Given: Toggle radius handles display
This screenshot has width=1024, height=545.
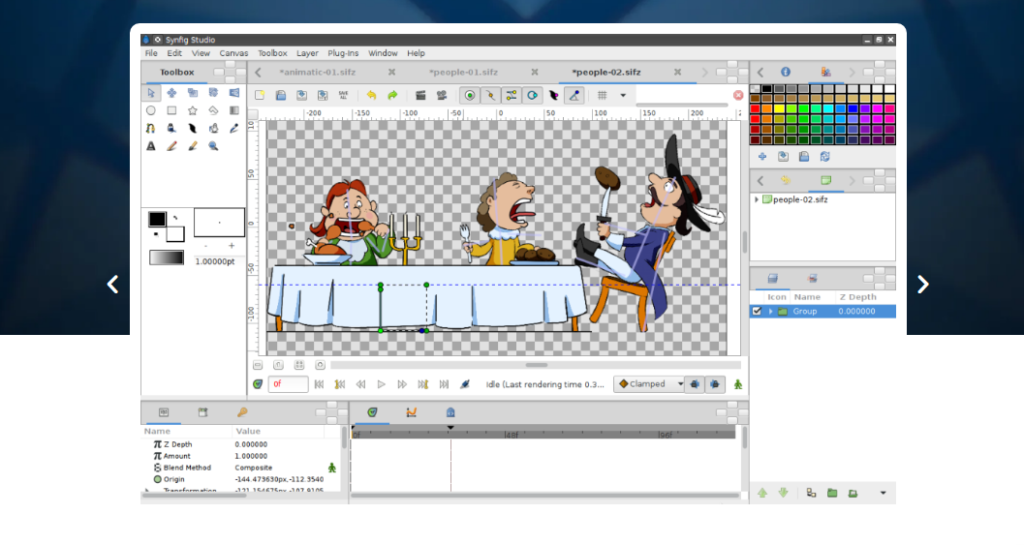Looking at the screenshot, I should (x=532, y=95).
